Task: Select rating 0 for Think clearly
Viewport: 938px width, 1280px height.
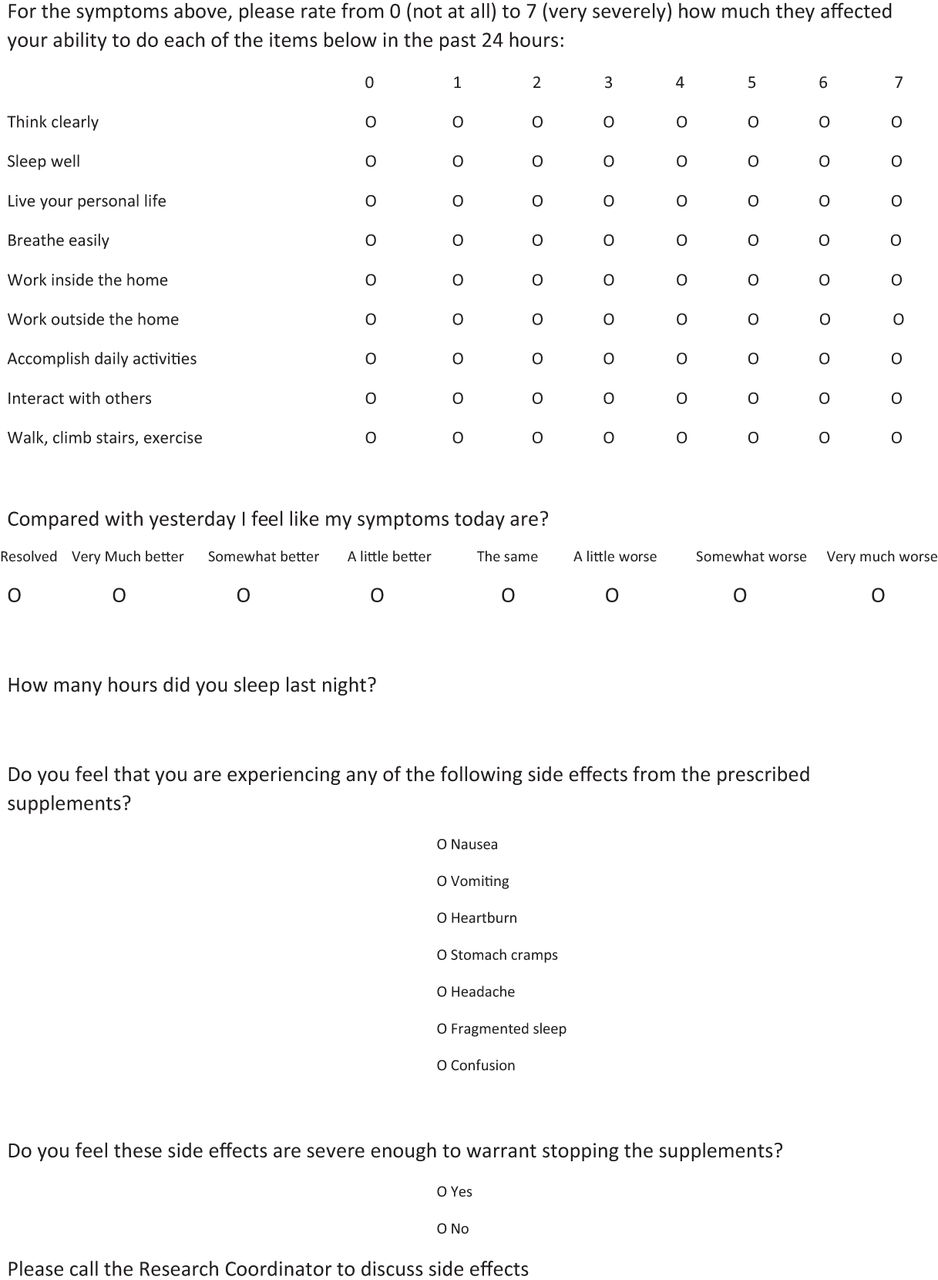Action: [x=370, y=122]
